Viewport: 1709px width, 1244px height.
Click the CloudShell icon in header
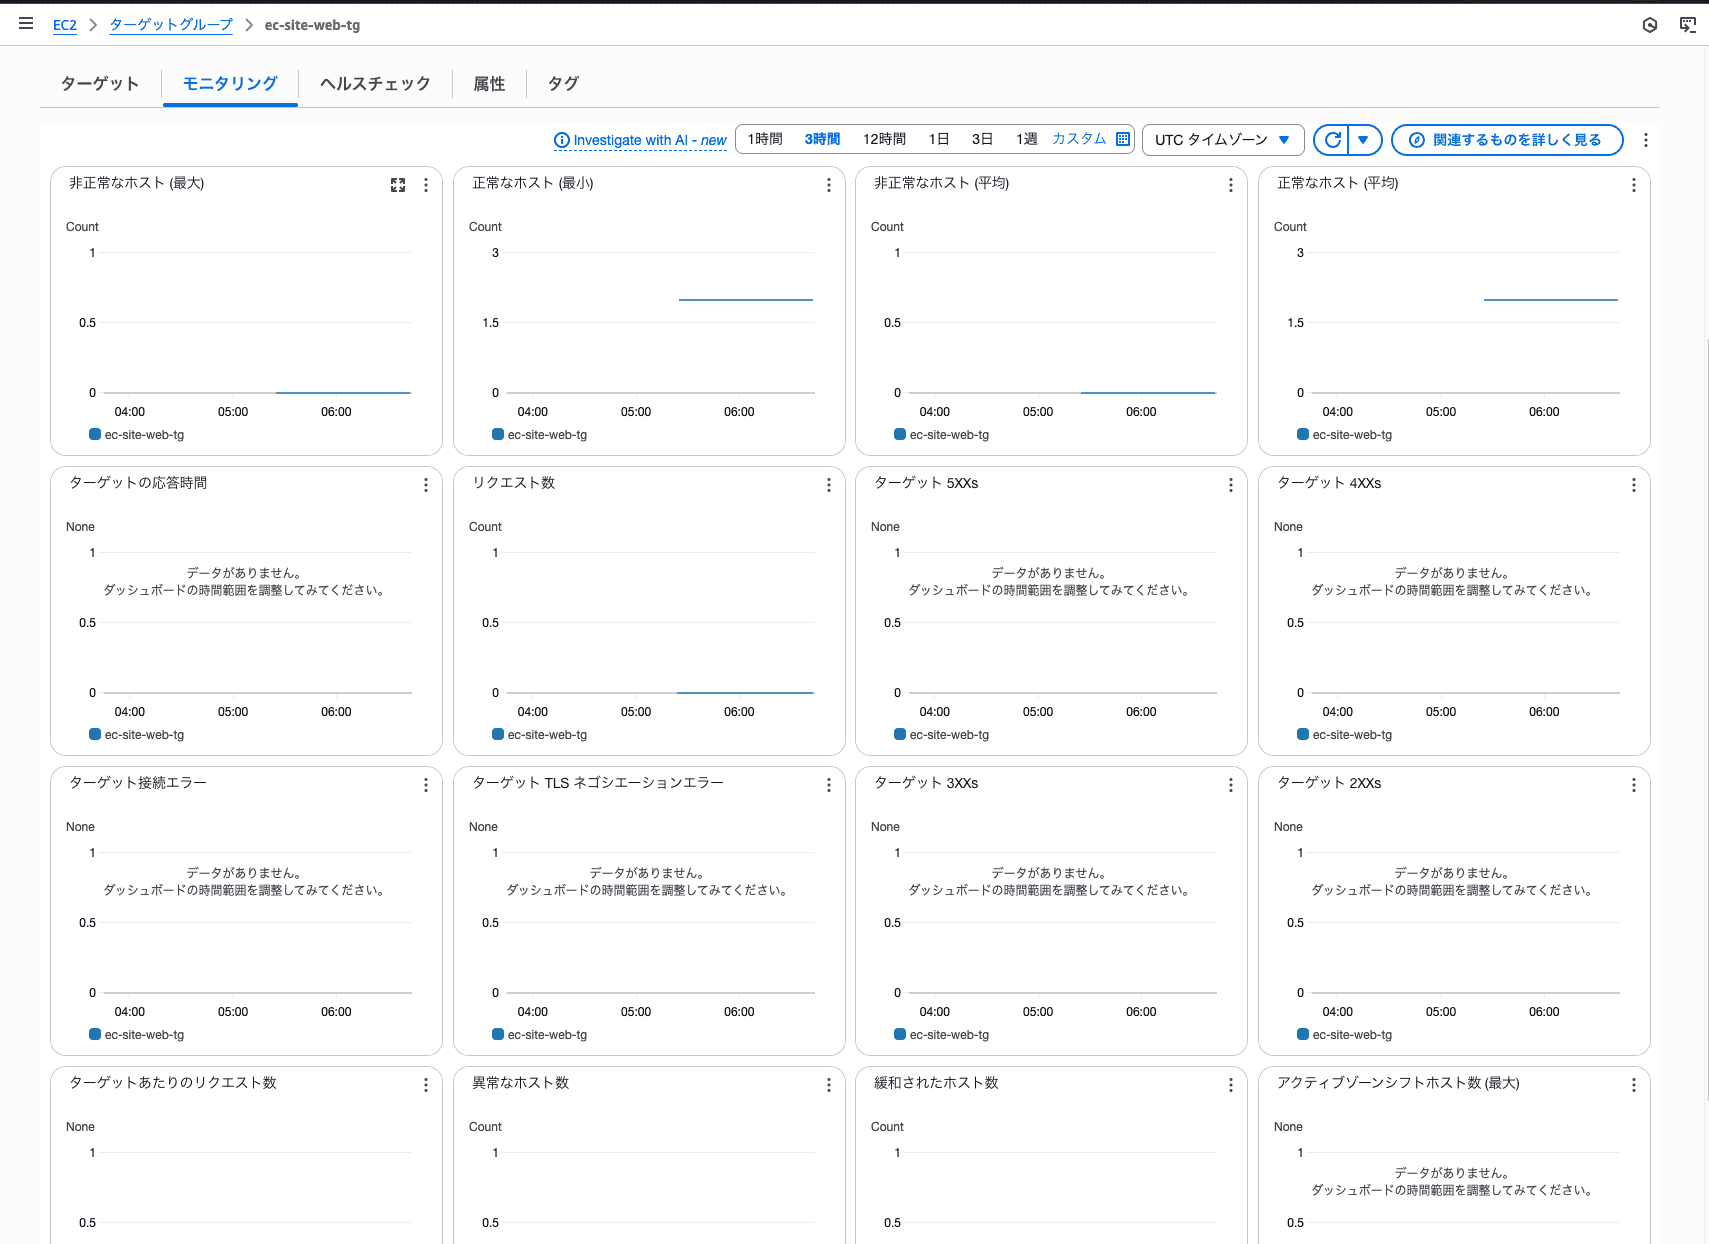(1687, 25)
